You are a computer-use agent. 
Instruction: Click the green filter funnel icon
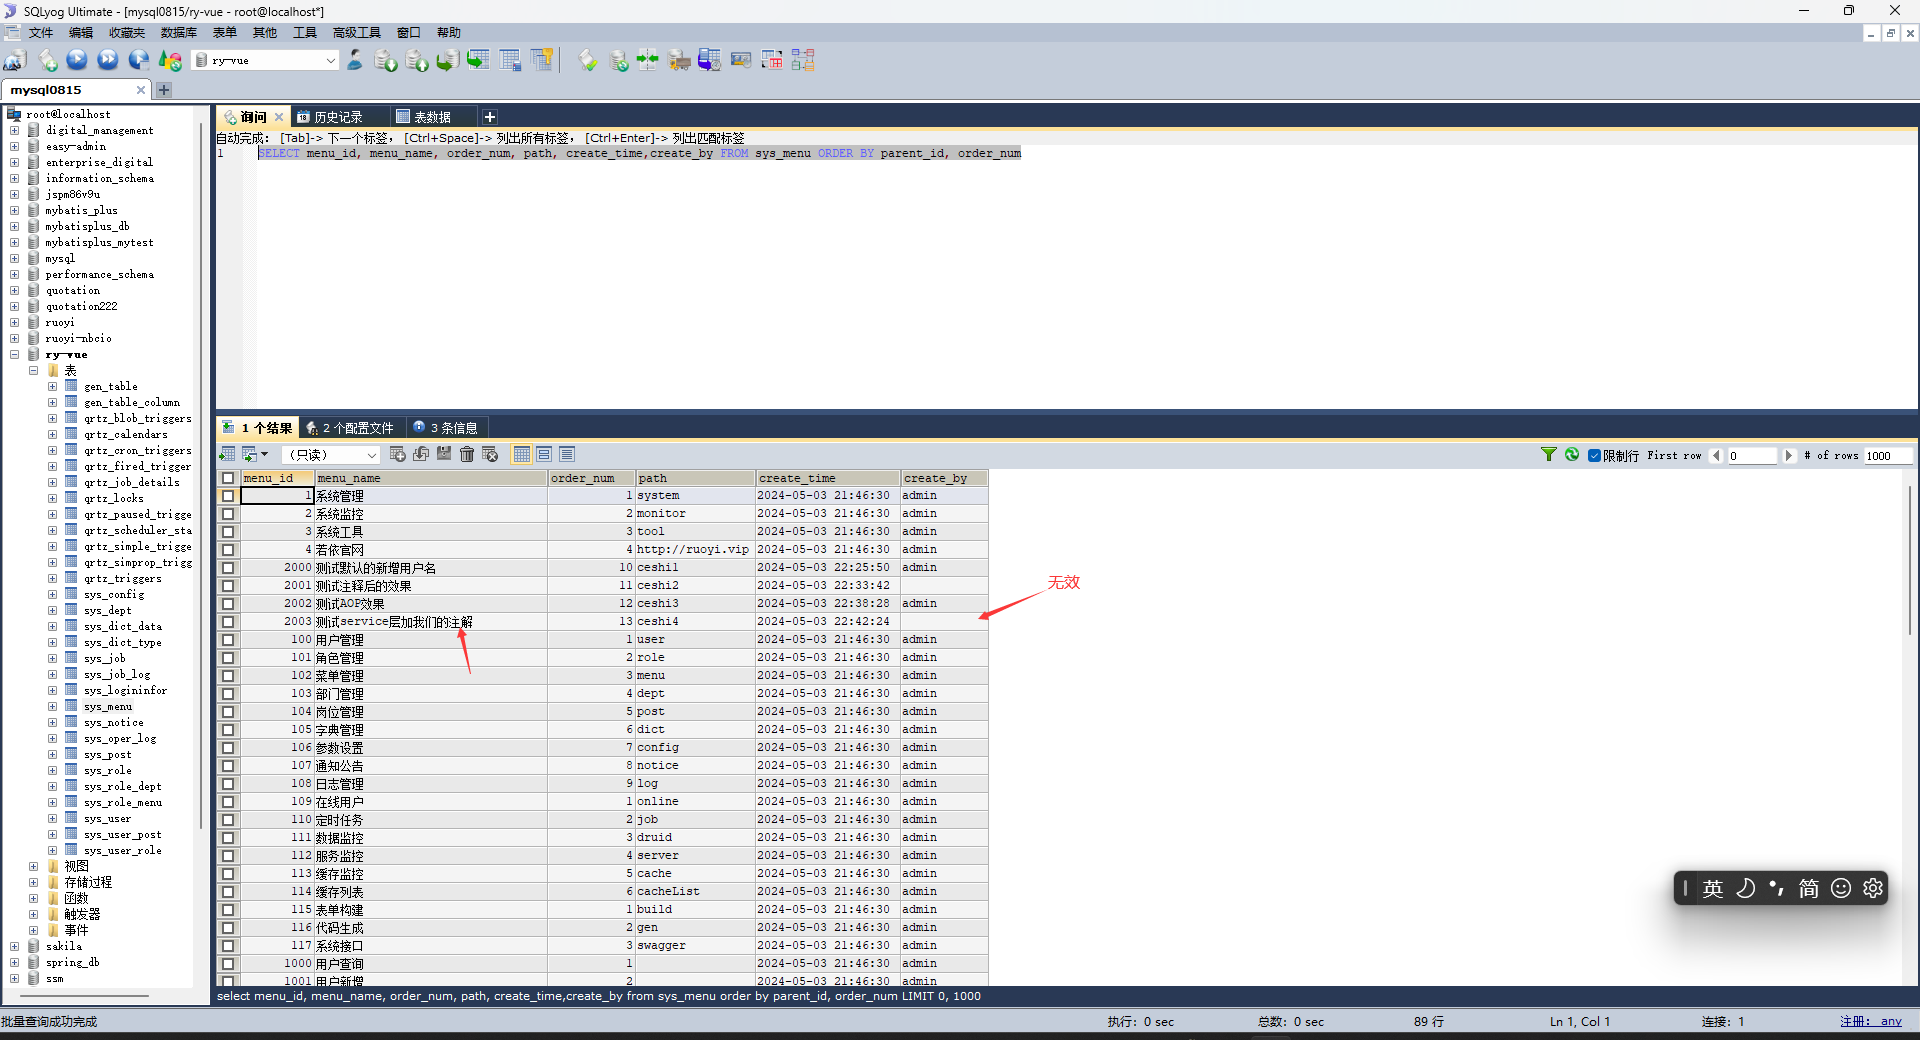coord(1549,455)
